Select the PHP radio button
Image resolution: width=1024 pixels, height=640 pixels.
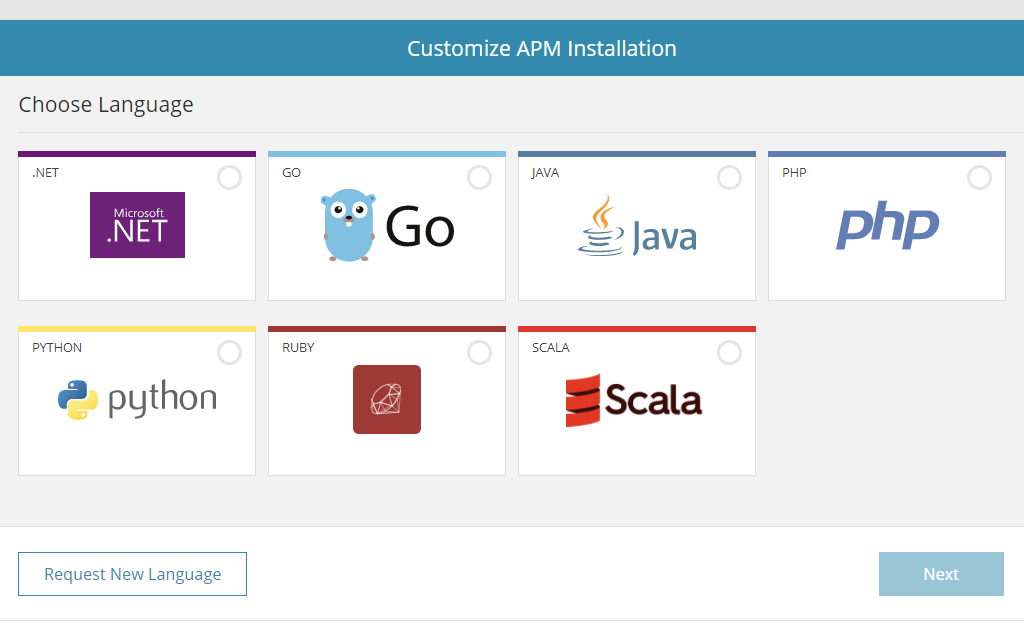(979, 177)
